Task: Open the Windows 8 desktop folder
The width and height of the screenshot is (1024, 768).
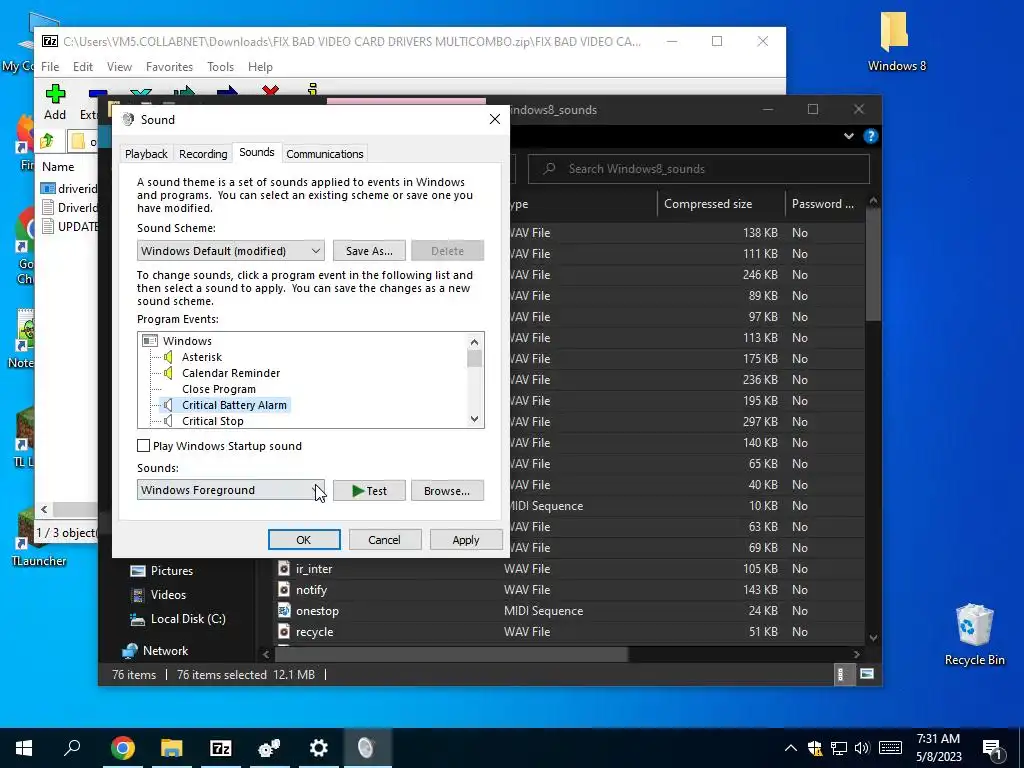Action: [896, 40]
